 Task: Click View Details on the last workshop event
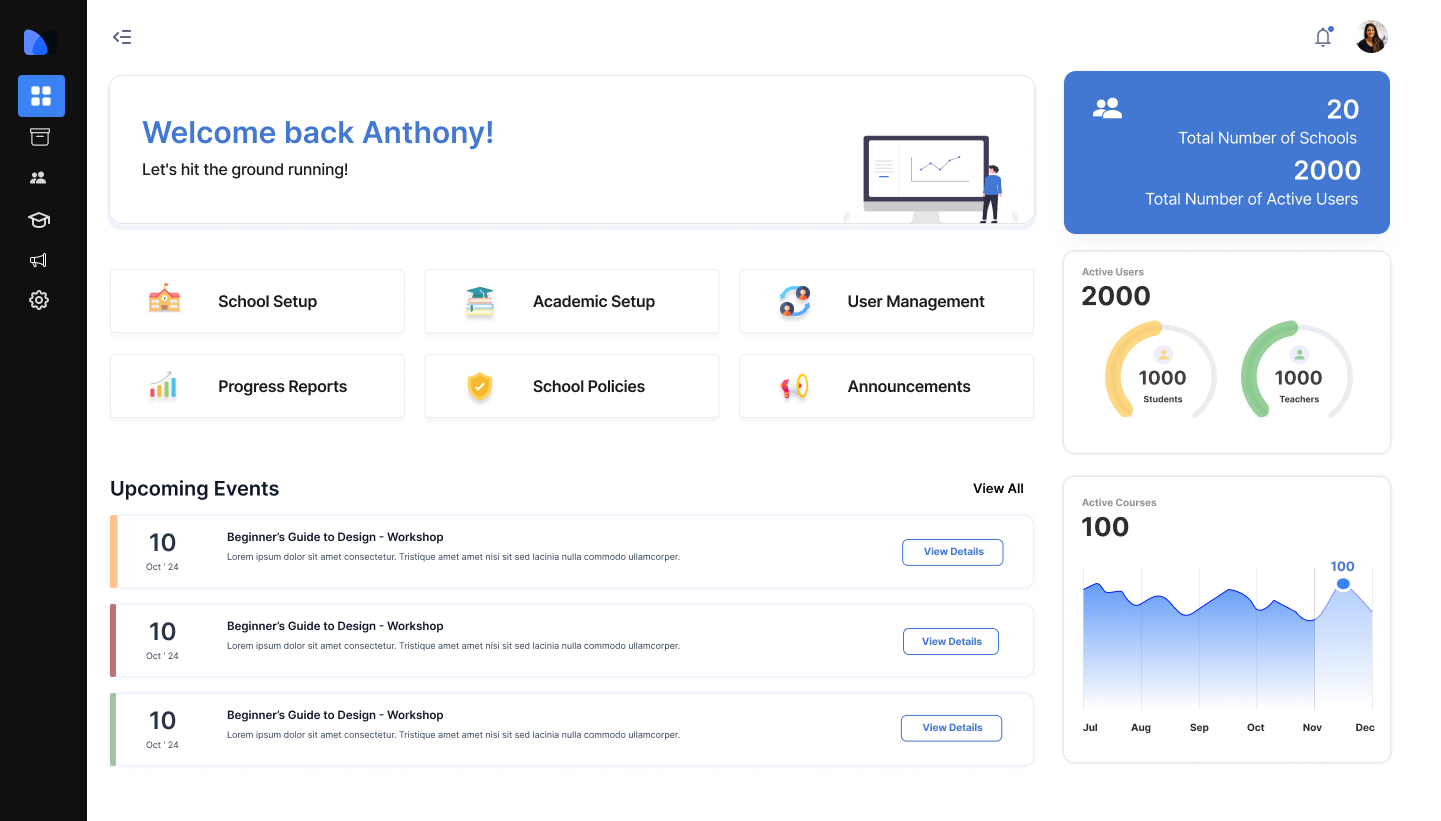coord(951,728)
